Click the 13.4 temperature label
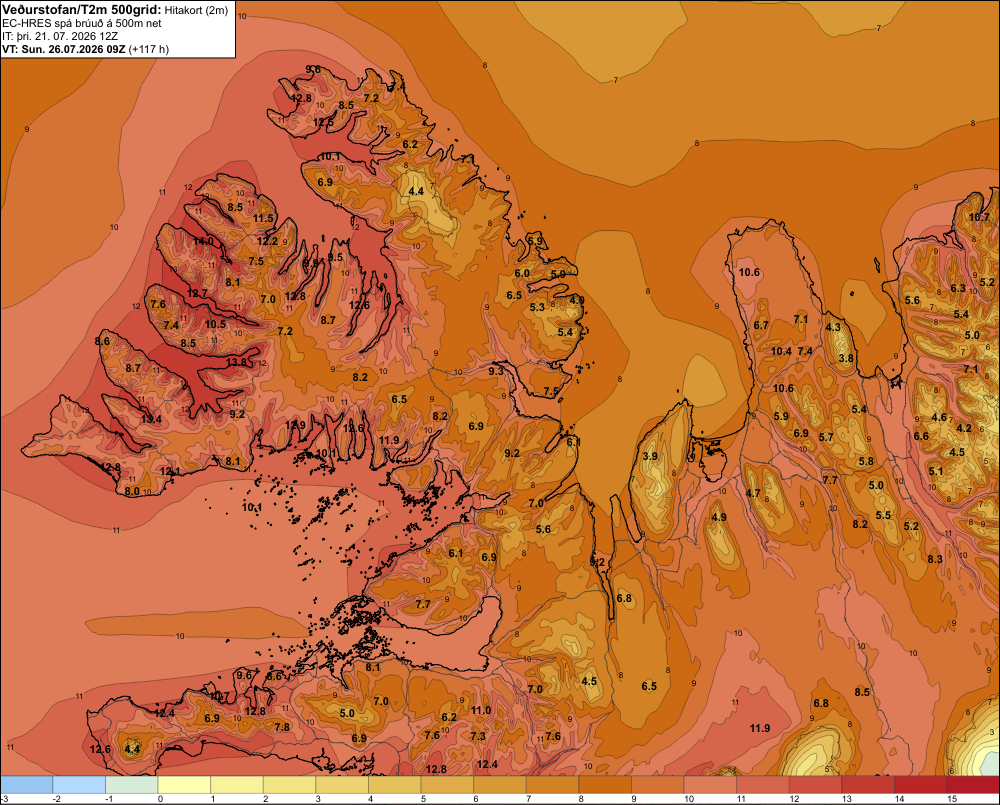The height and width of the screenshot is (805, 1000). tap(151, 419)
